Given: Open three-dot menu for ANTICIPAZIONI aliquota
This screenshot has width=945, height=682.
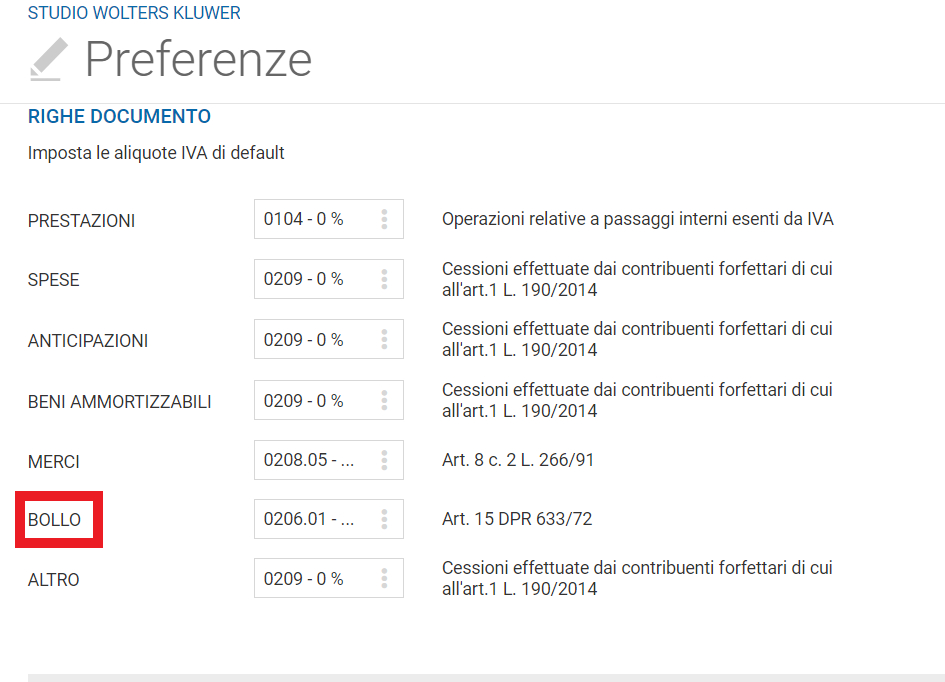Looking at the screenshot, I should point(385,339).
